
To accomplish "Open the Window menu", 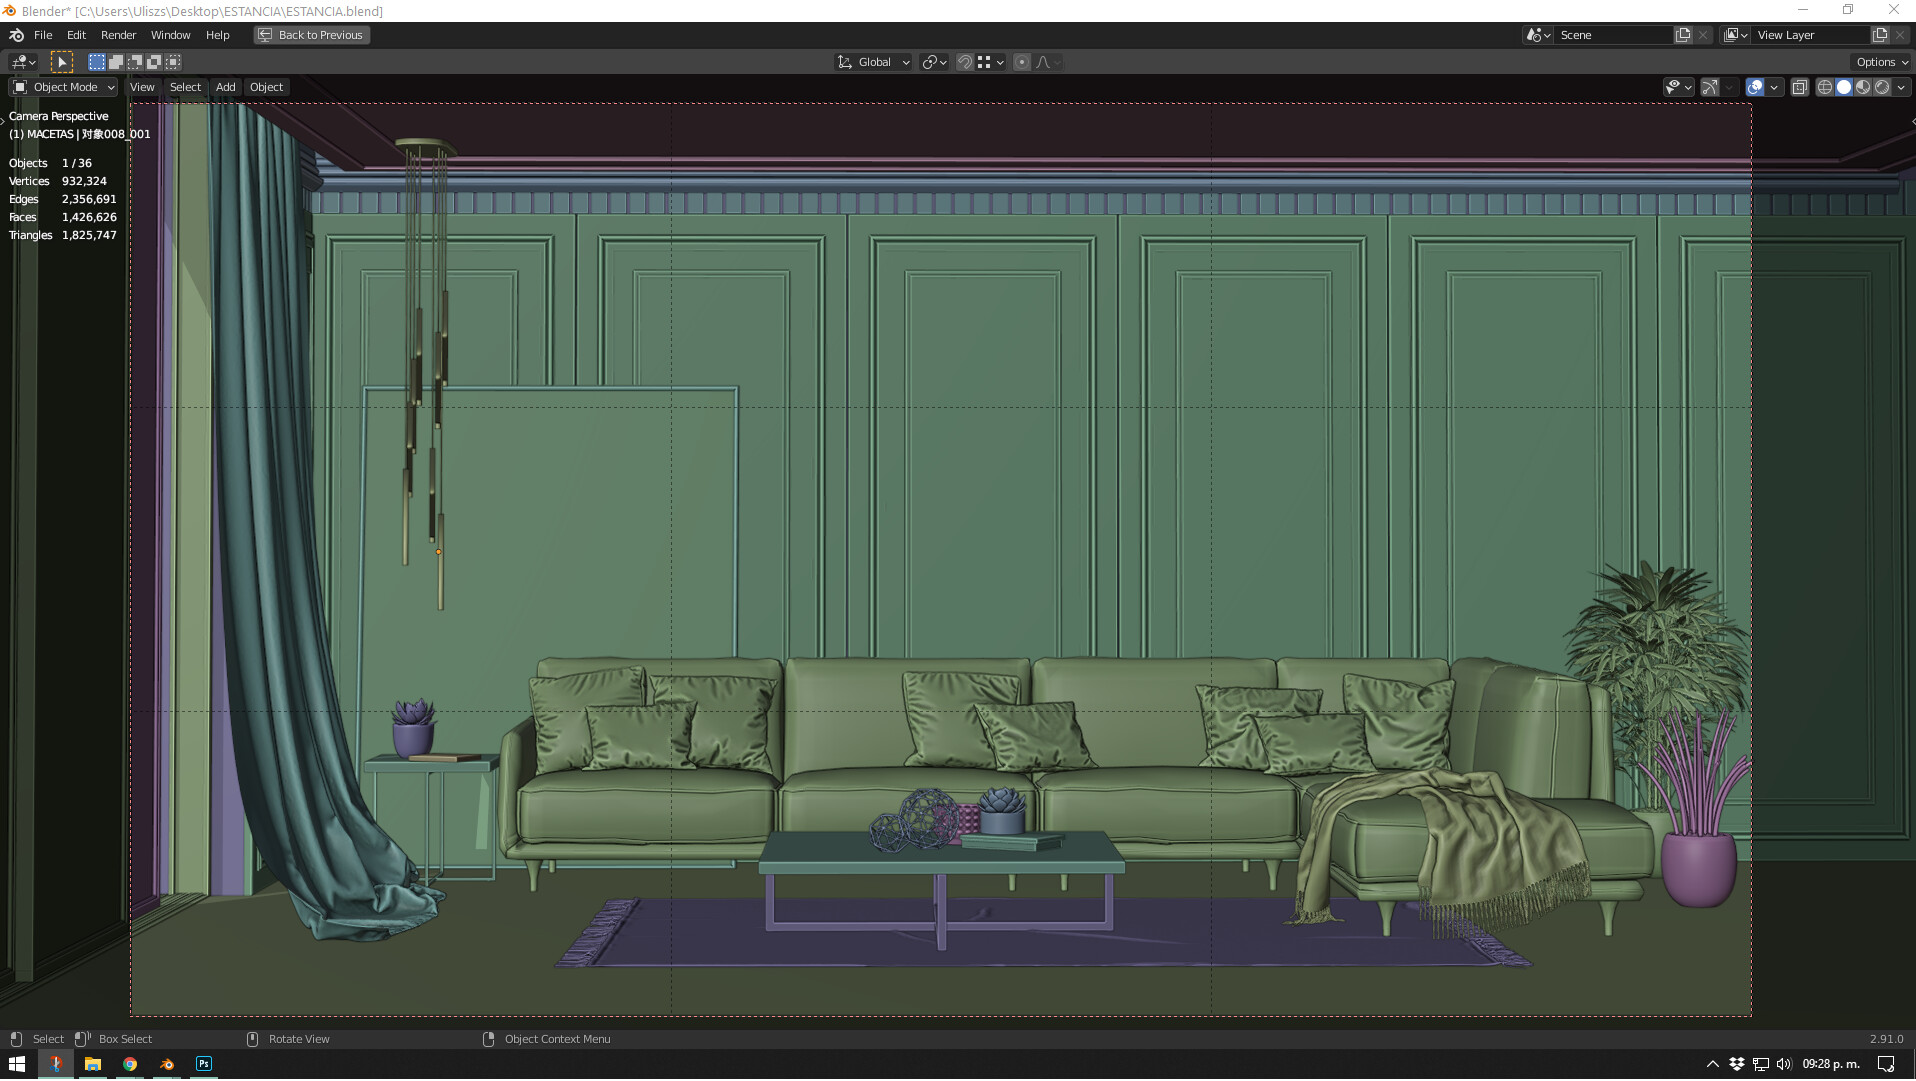I will click(x=170, y=35).
